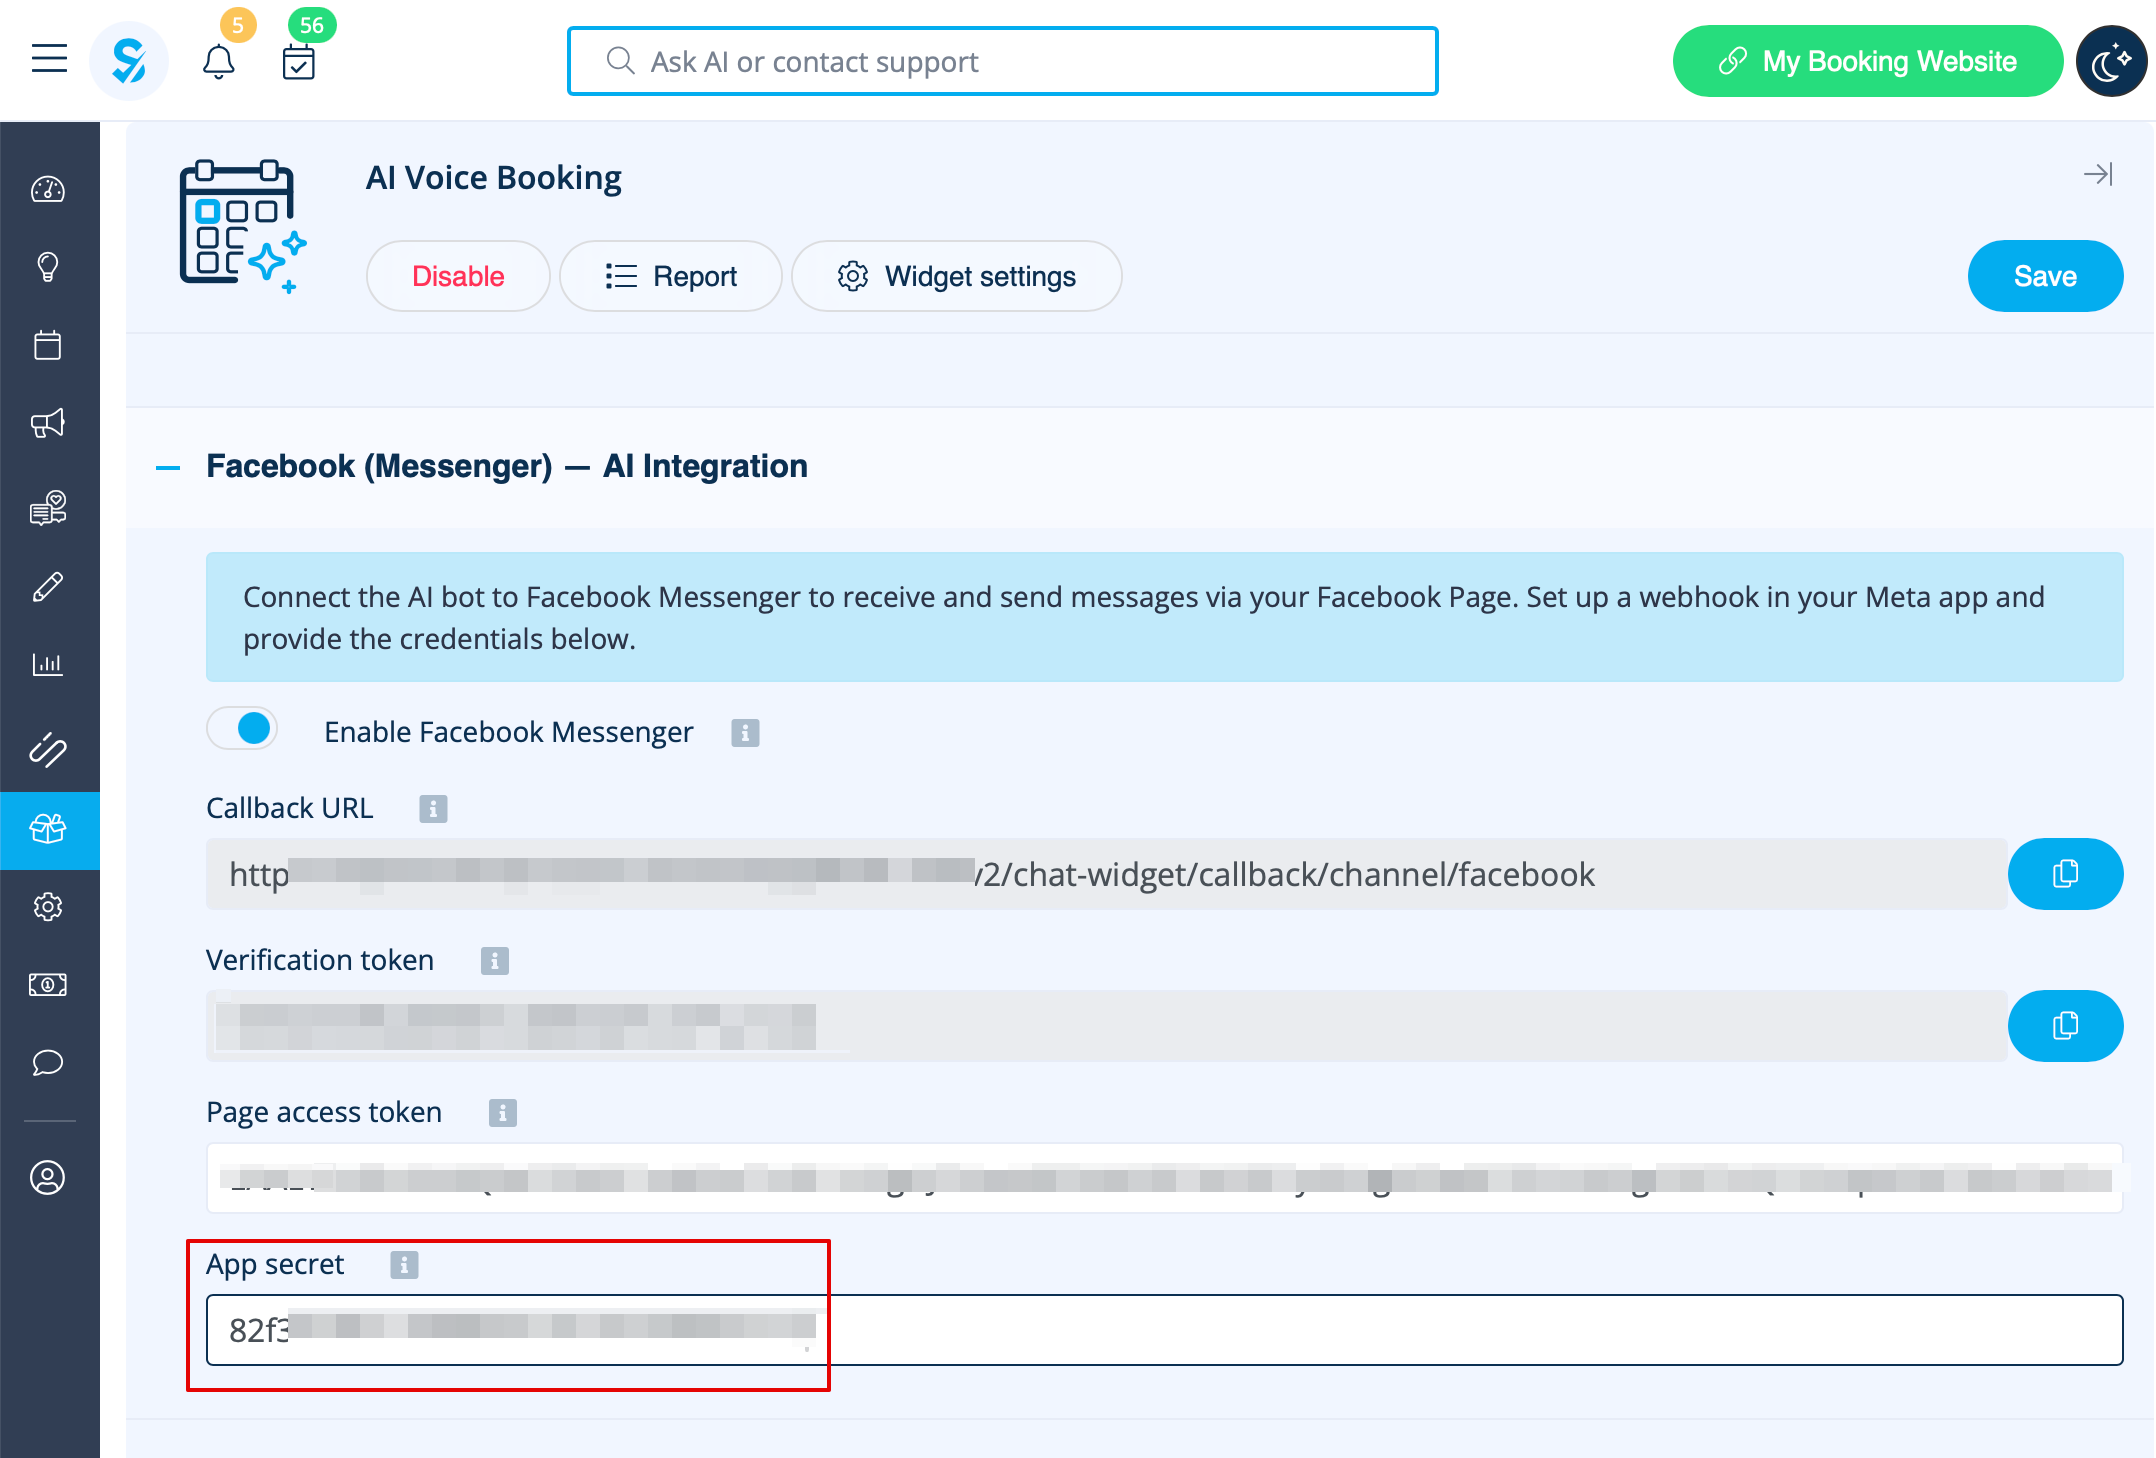This screenshot has height=1458, width=2156.
Task: Copy the Verification token
Action: point(2064,1026)
